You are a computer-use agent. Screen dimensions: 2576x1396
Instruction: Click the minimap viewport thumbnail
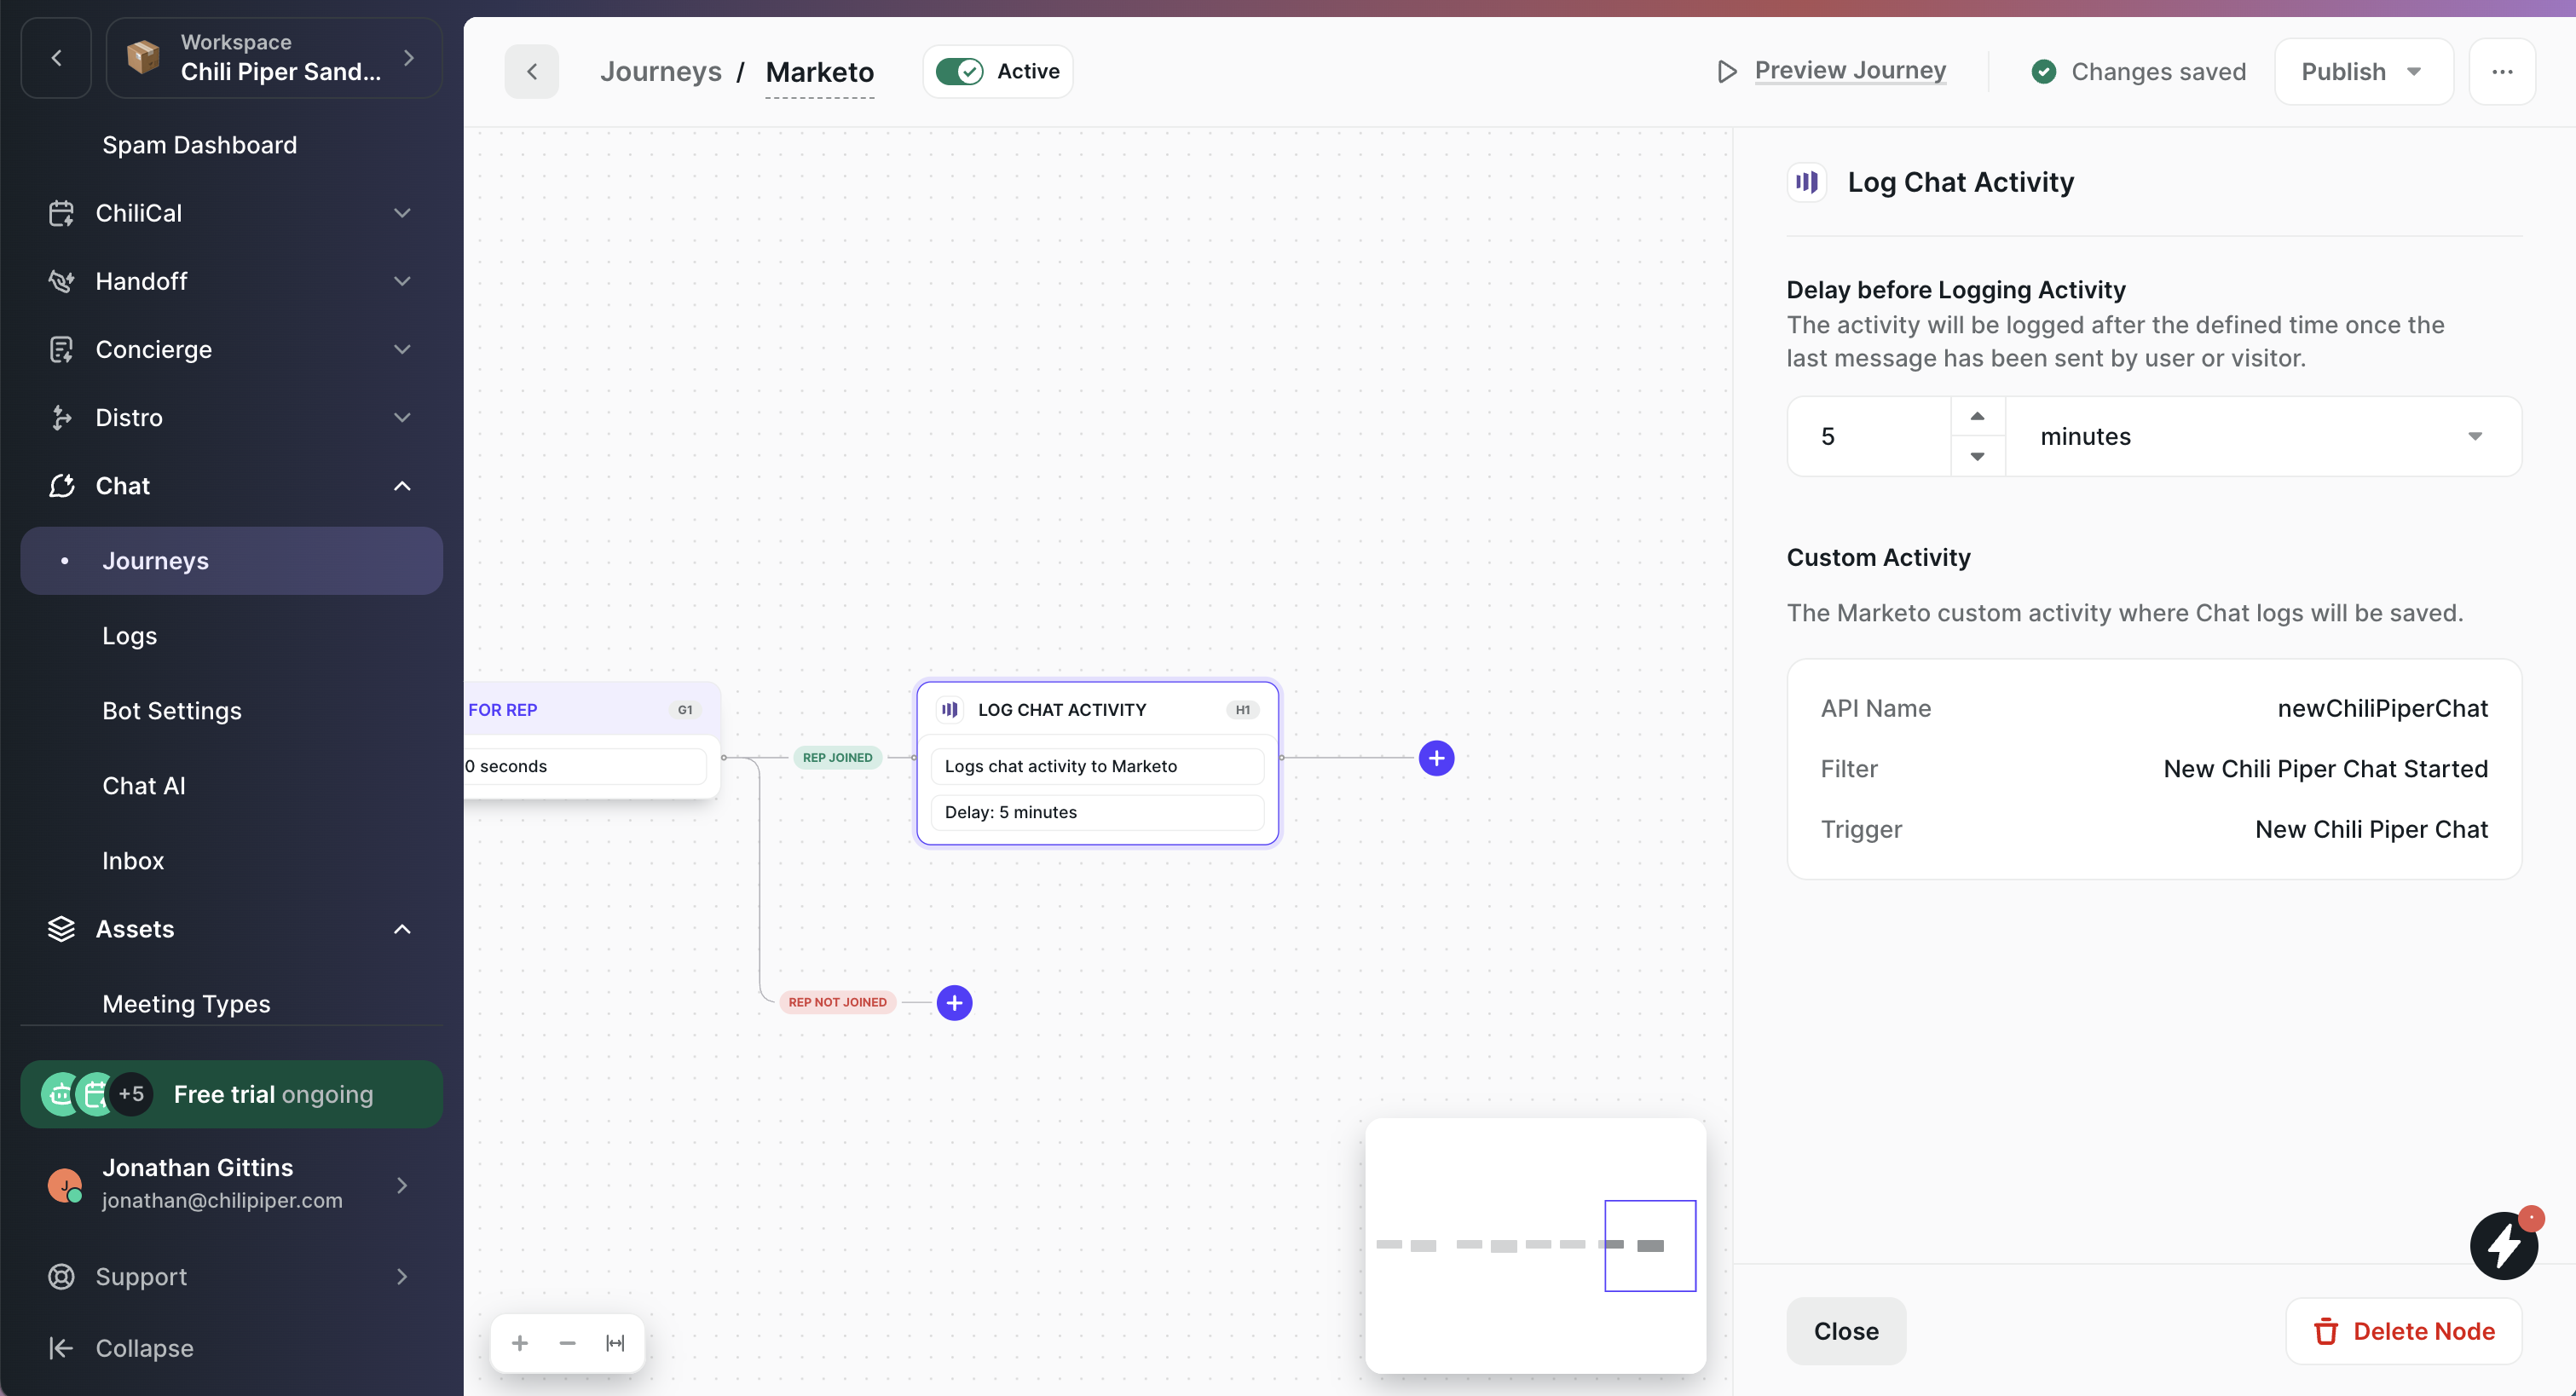(x=1649, y=1245)
